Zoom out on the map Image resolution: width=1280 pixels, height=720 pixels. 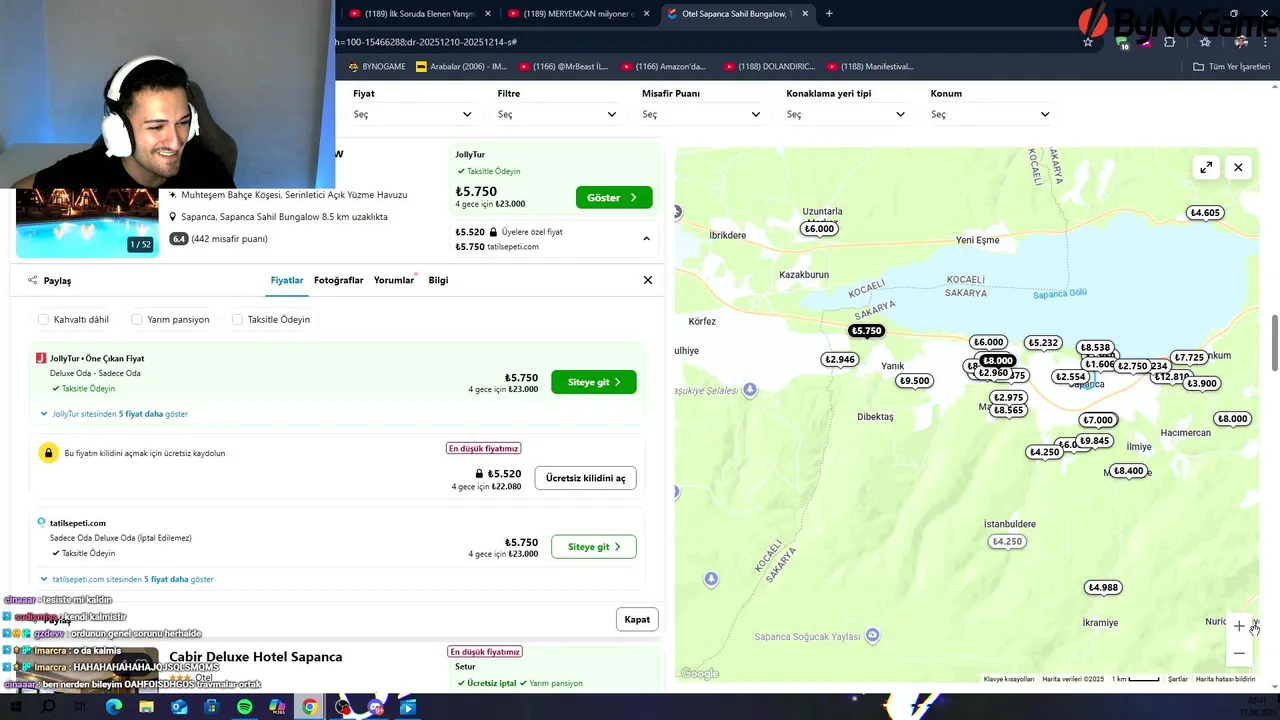pos(1239,653)
